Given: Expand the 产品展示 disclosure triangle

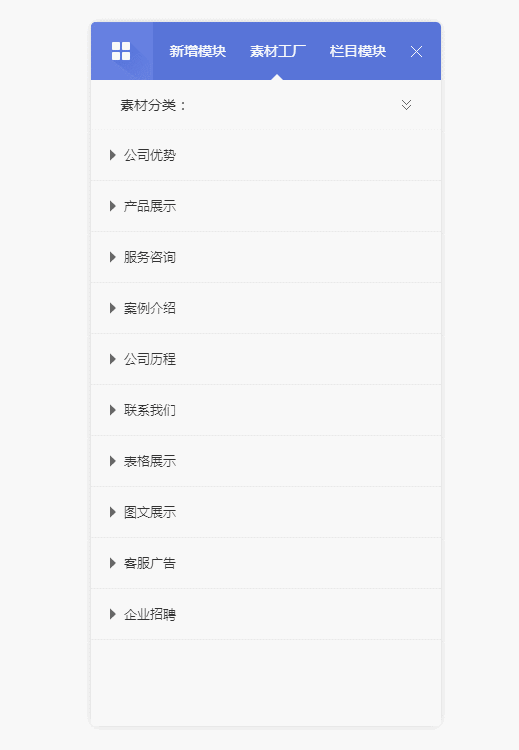Looking at the screenshot, I should pos(112,206).
